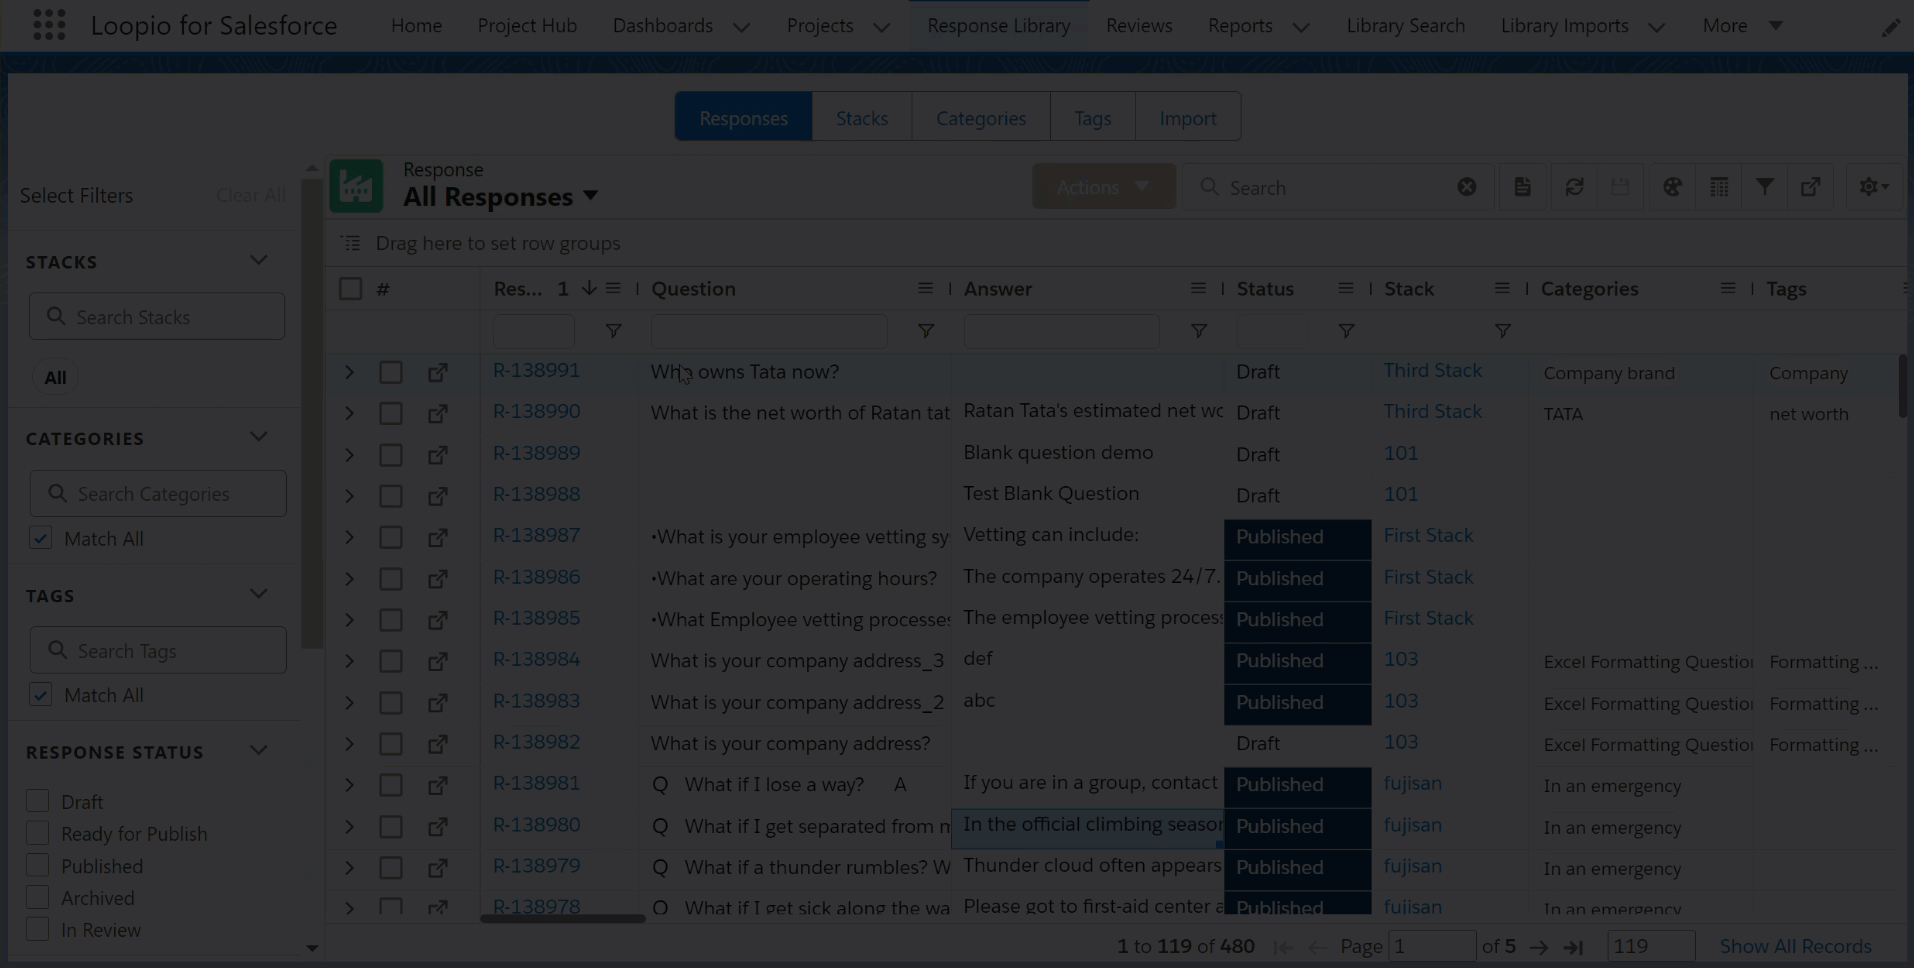The height and width of the screenshot is (968, 1914).
Task: Switch to the Import tab
Action: pyautogui.click(x=1188, y=118)
